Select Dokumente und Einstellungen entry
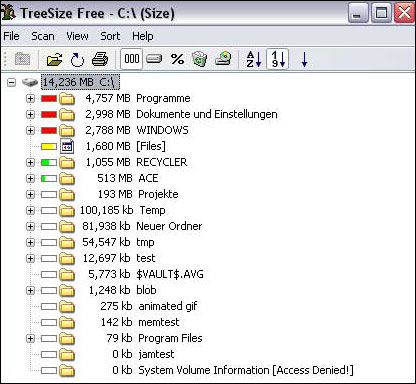This screenshot has height=384, width=416. [181, 114]
